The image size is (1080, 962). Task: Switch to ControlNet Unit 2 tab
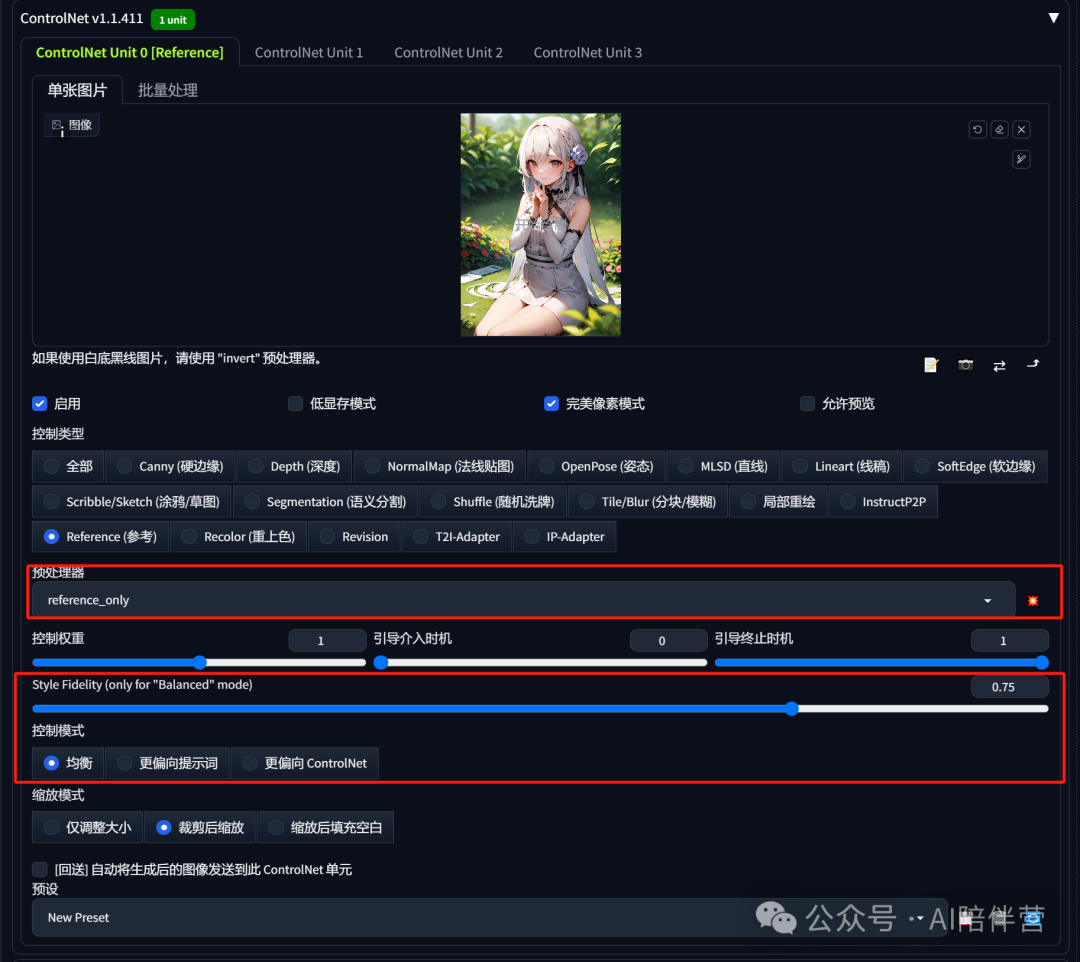448,52
